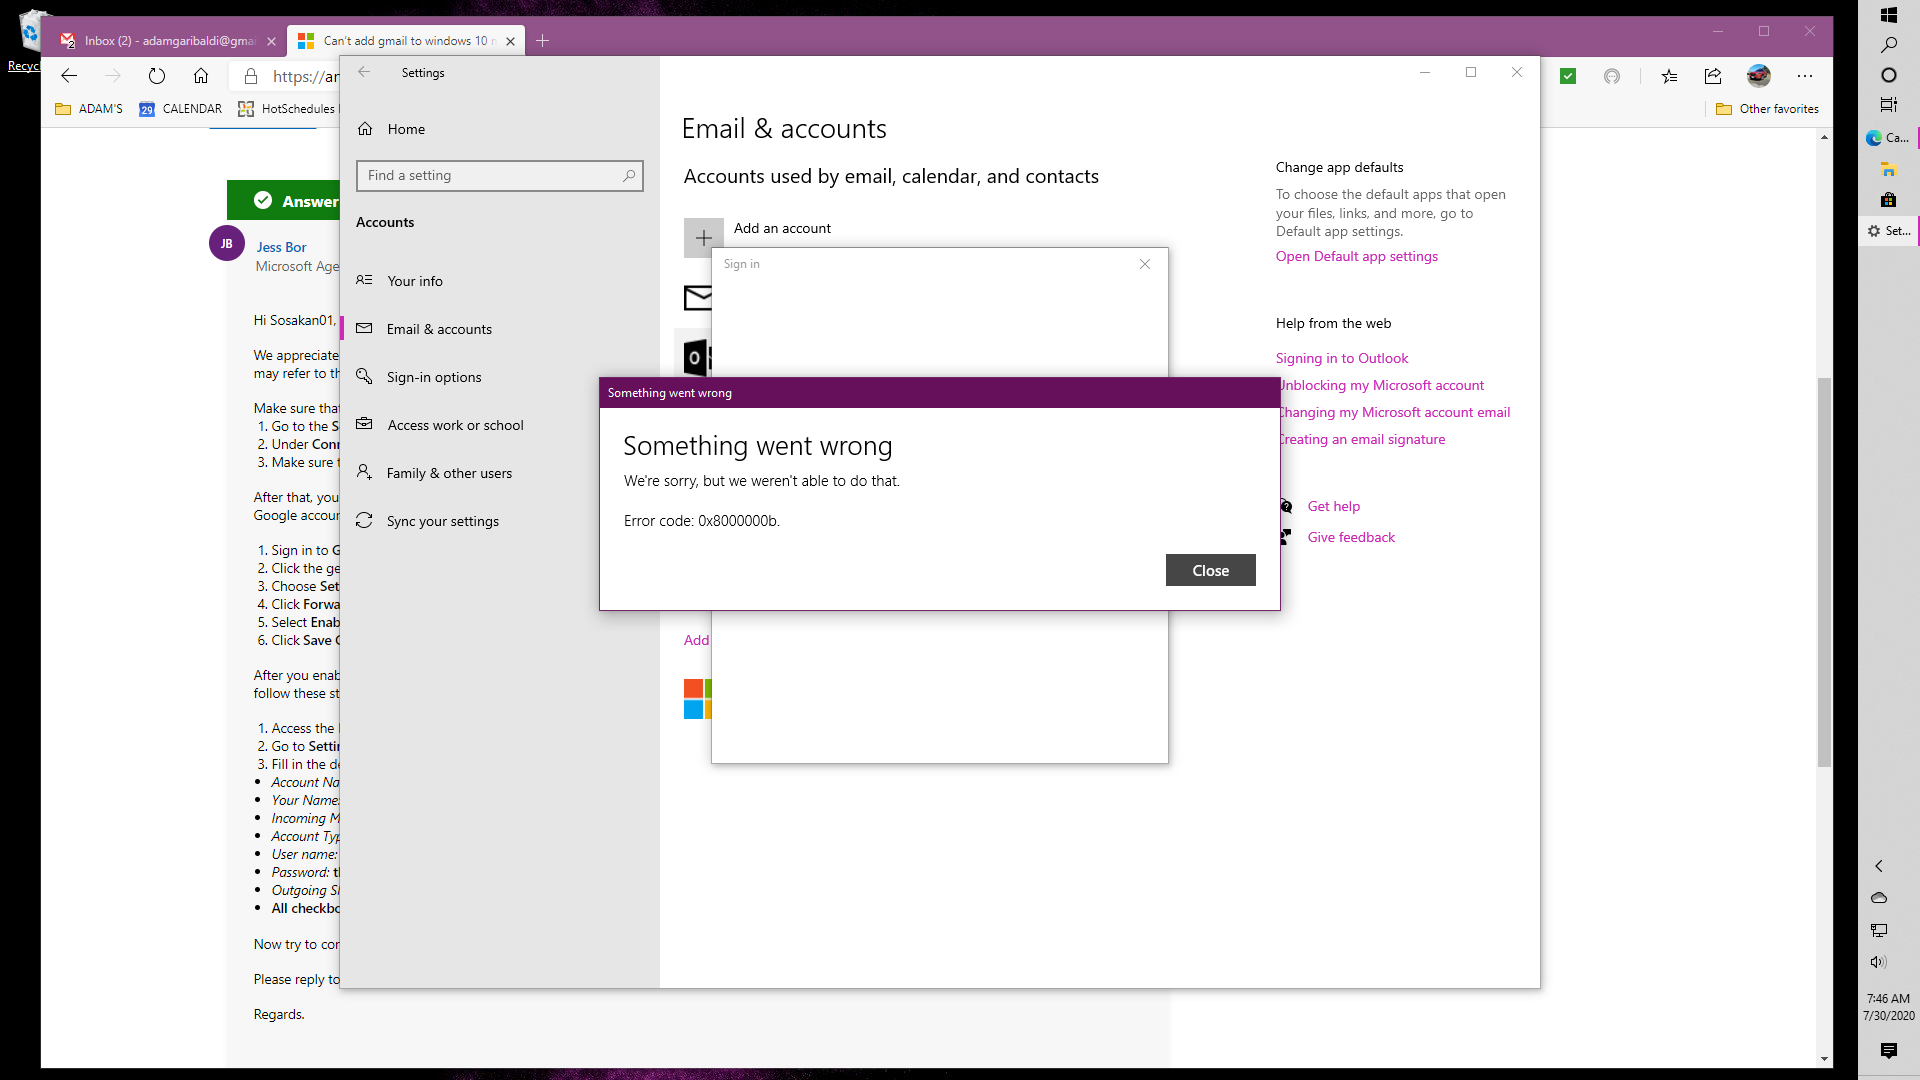Open the clock showing 7:46 AM
This screenshot has height=1080, width=1920.
pyautogui.click(x=1889, y=1007)
